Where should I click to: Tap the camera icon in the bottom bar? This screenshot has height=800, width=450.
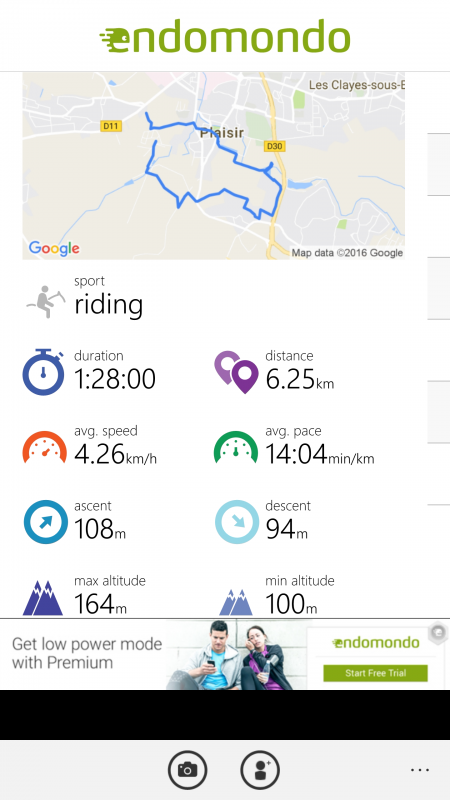point(187,769)
